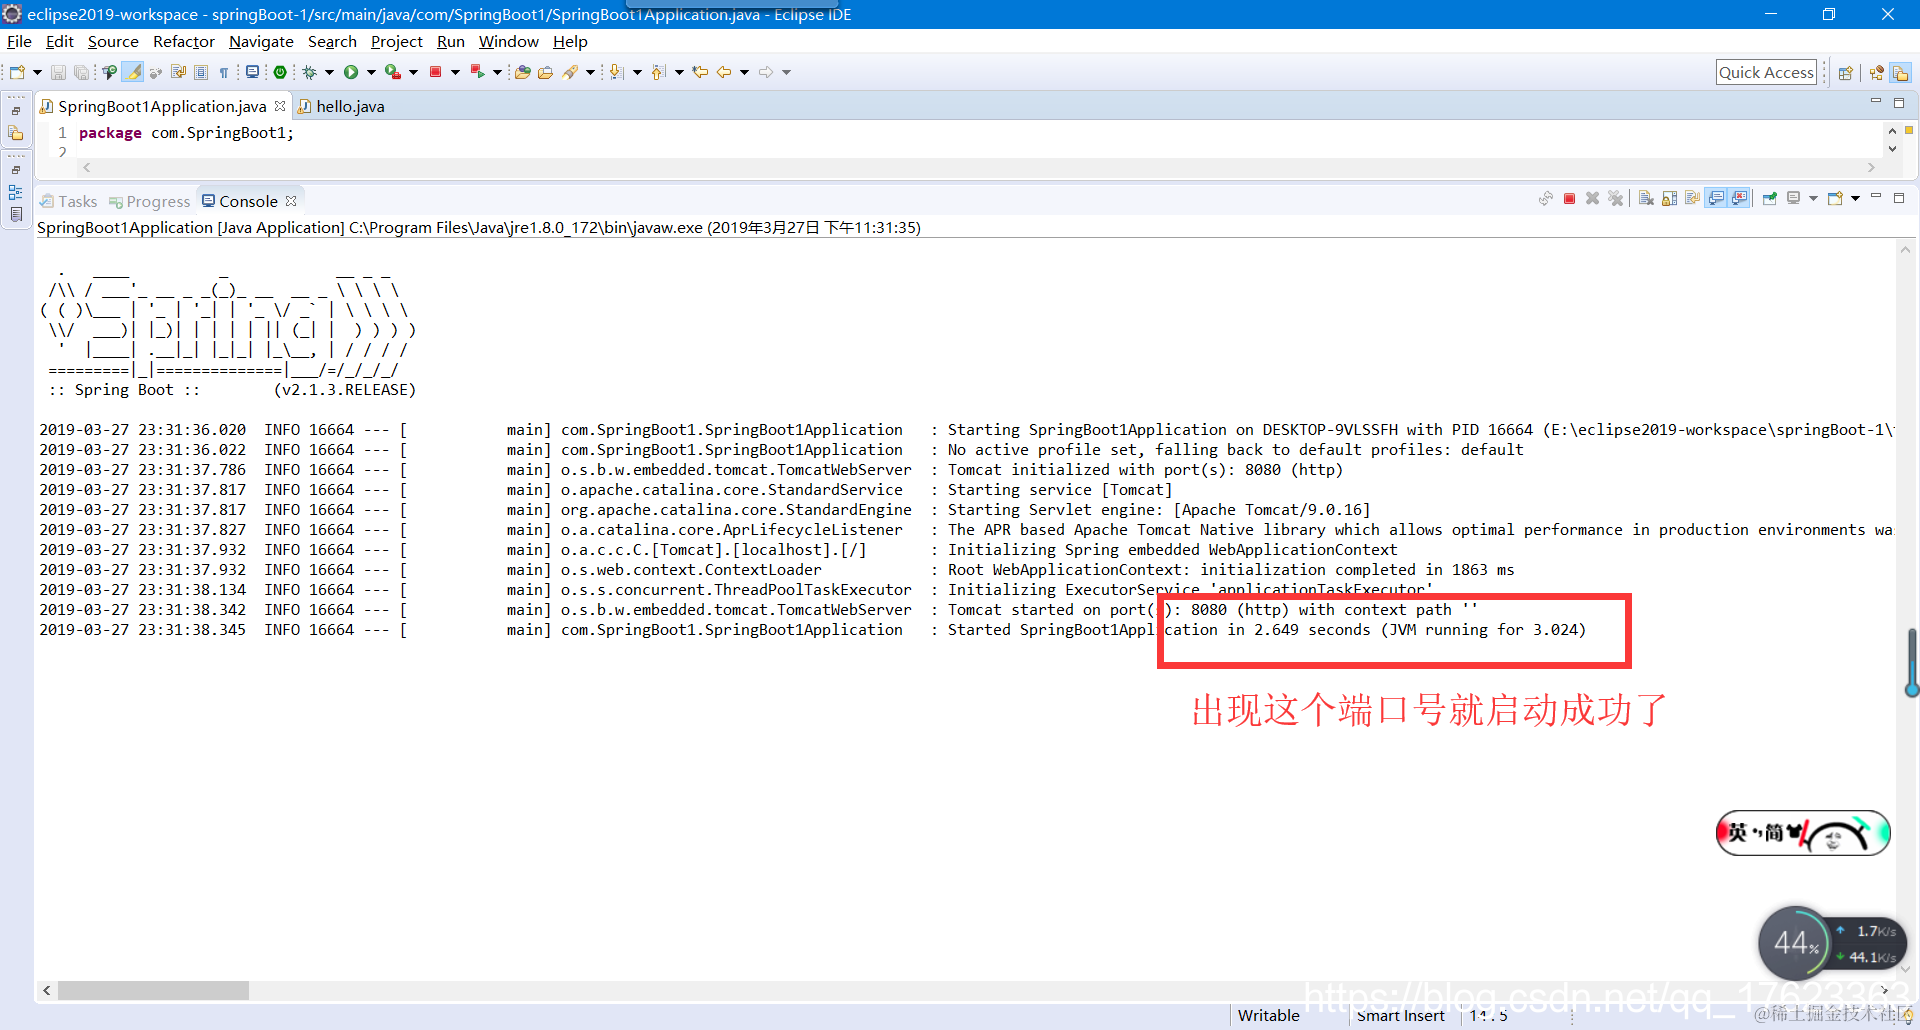Open Next Annotation dropdown arrow

(637, 72)
